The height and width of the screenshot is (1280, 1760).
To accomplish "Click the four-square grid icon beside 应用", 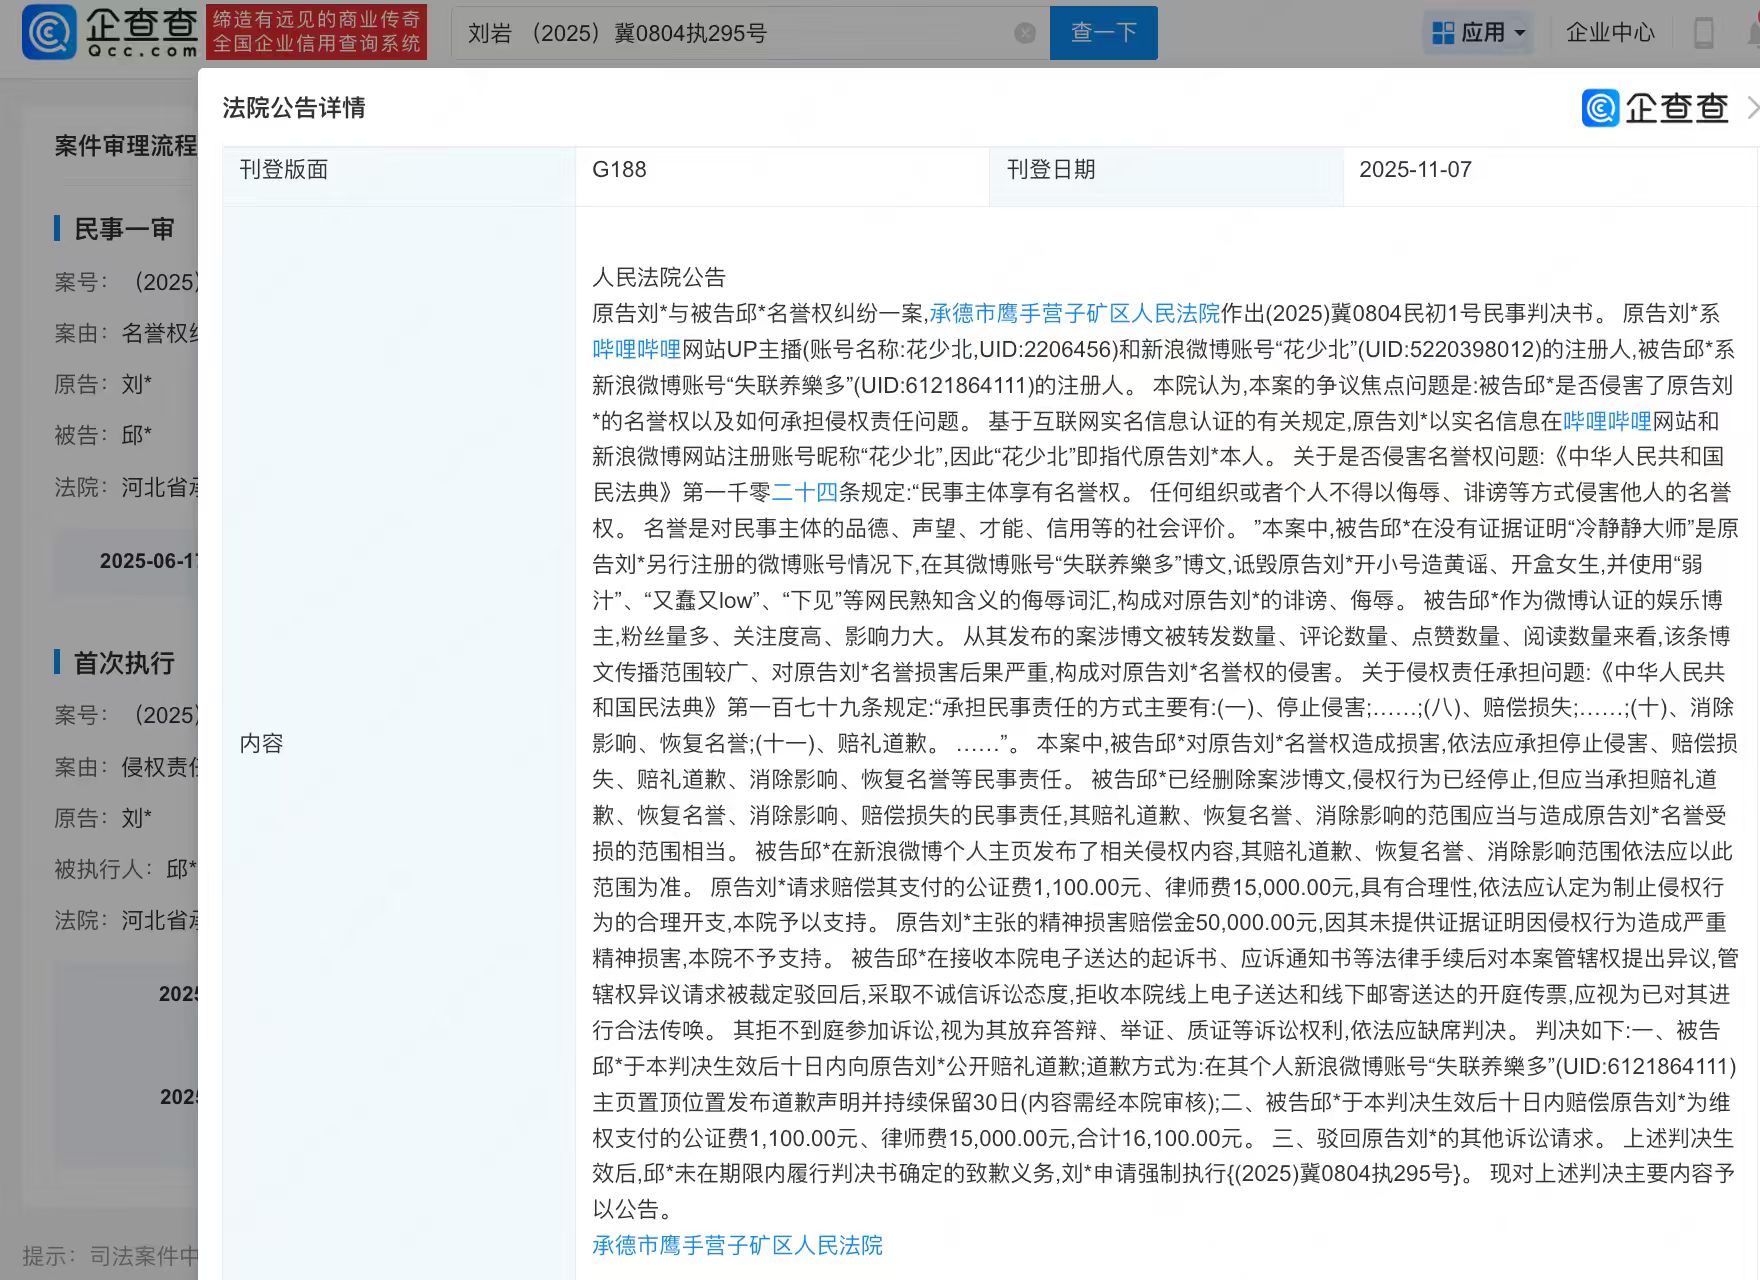I will tap(1443, 33).
